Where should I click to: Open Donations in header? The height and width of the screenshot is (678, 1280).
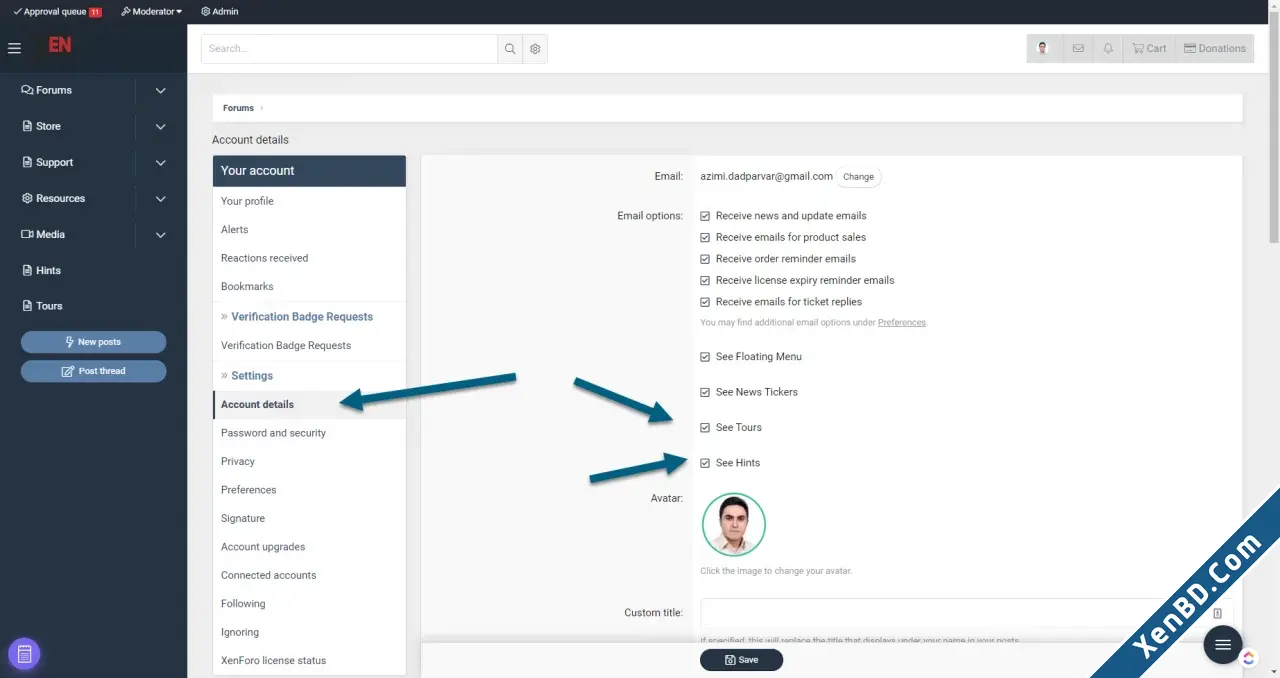coord(1214,48)
